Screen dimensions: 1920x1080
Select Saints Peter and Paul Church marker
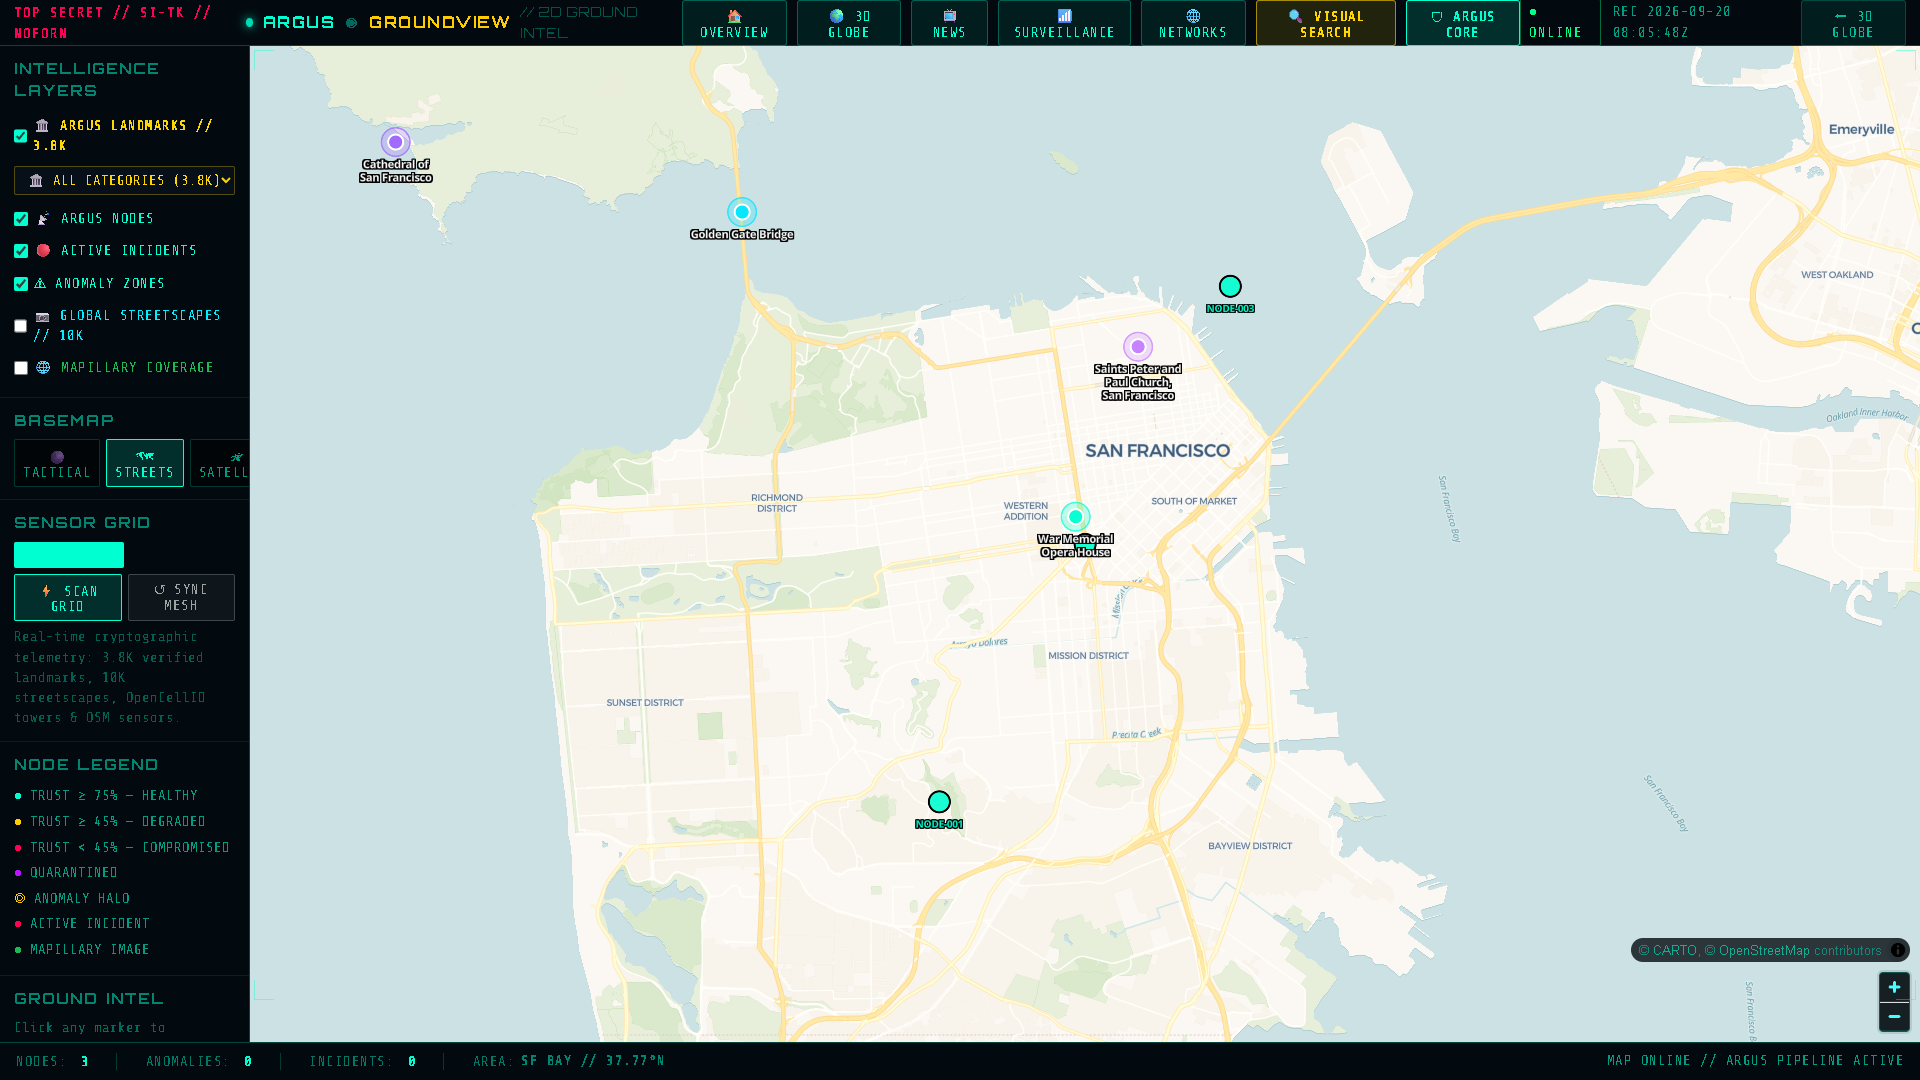coord(1138,347)
